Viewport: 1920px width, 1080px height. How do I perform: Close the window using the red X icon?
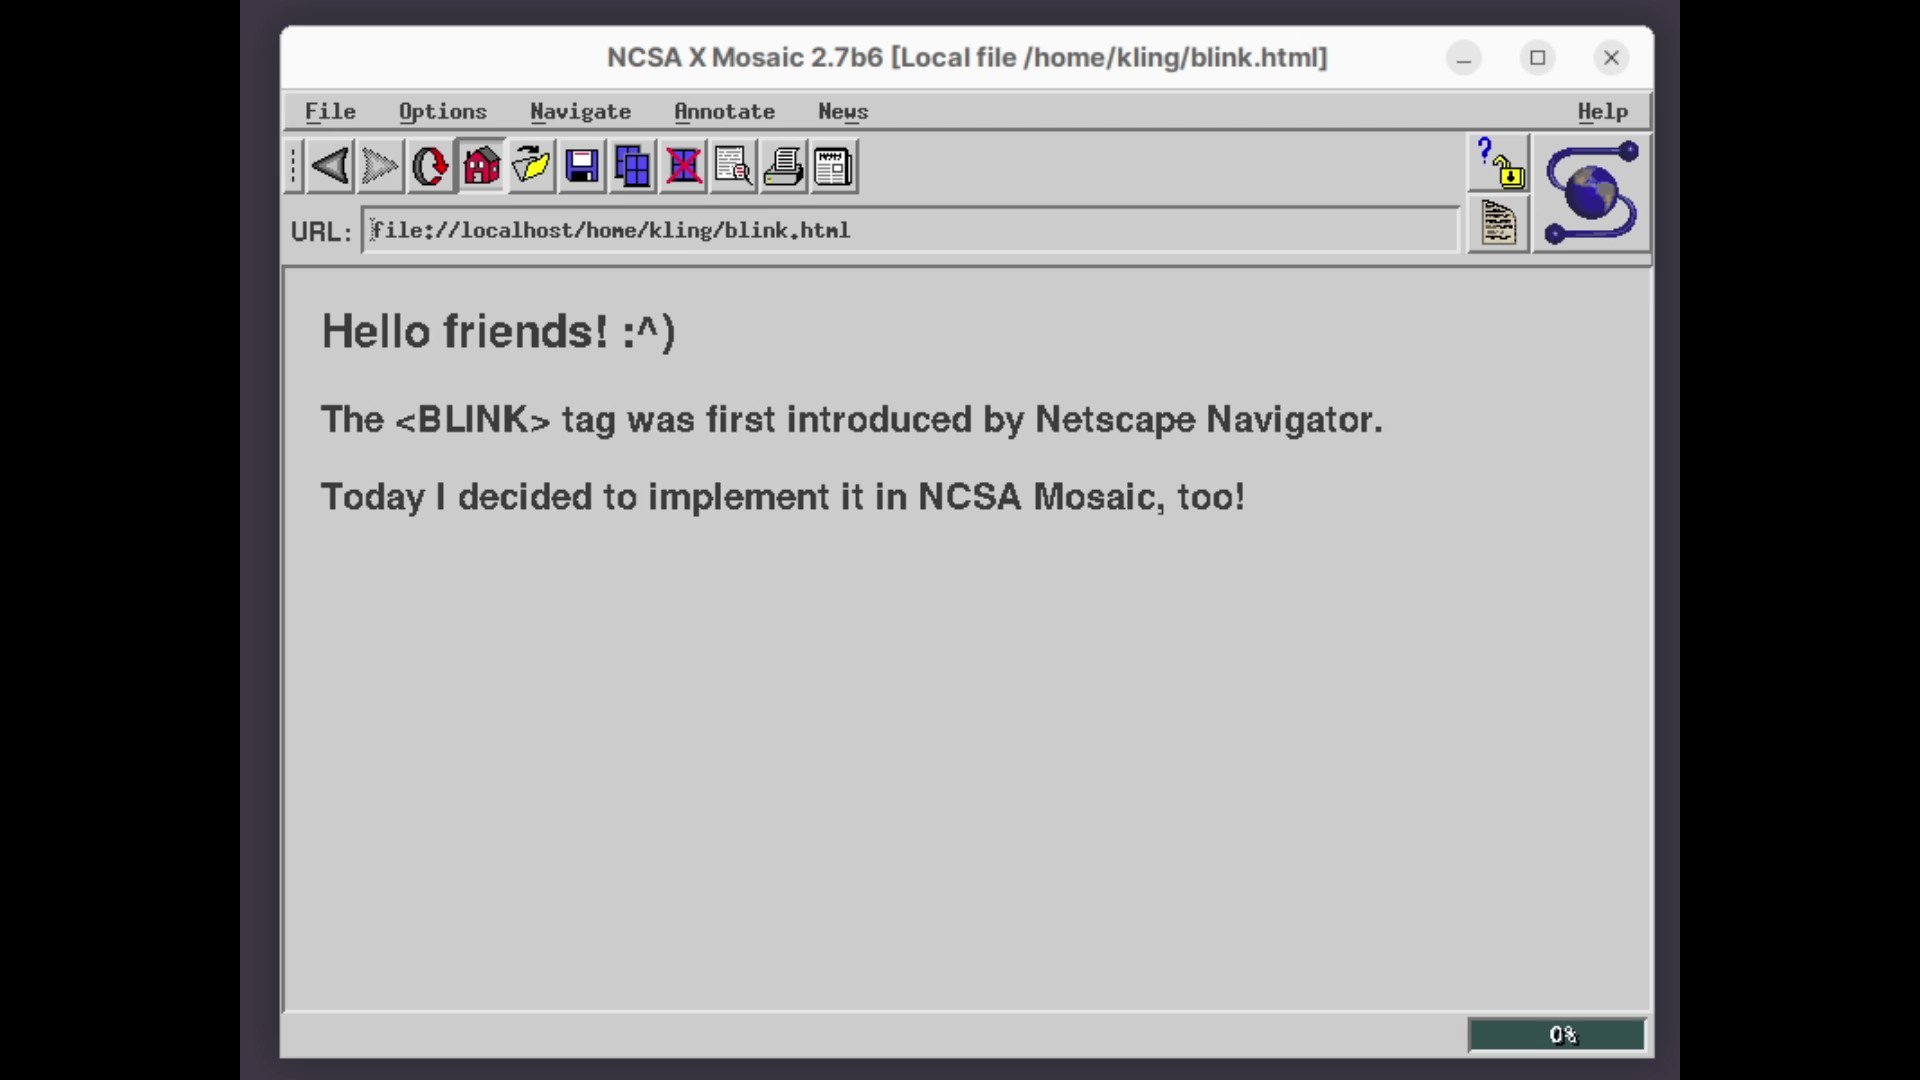[x=683, y=166]
